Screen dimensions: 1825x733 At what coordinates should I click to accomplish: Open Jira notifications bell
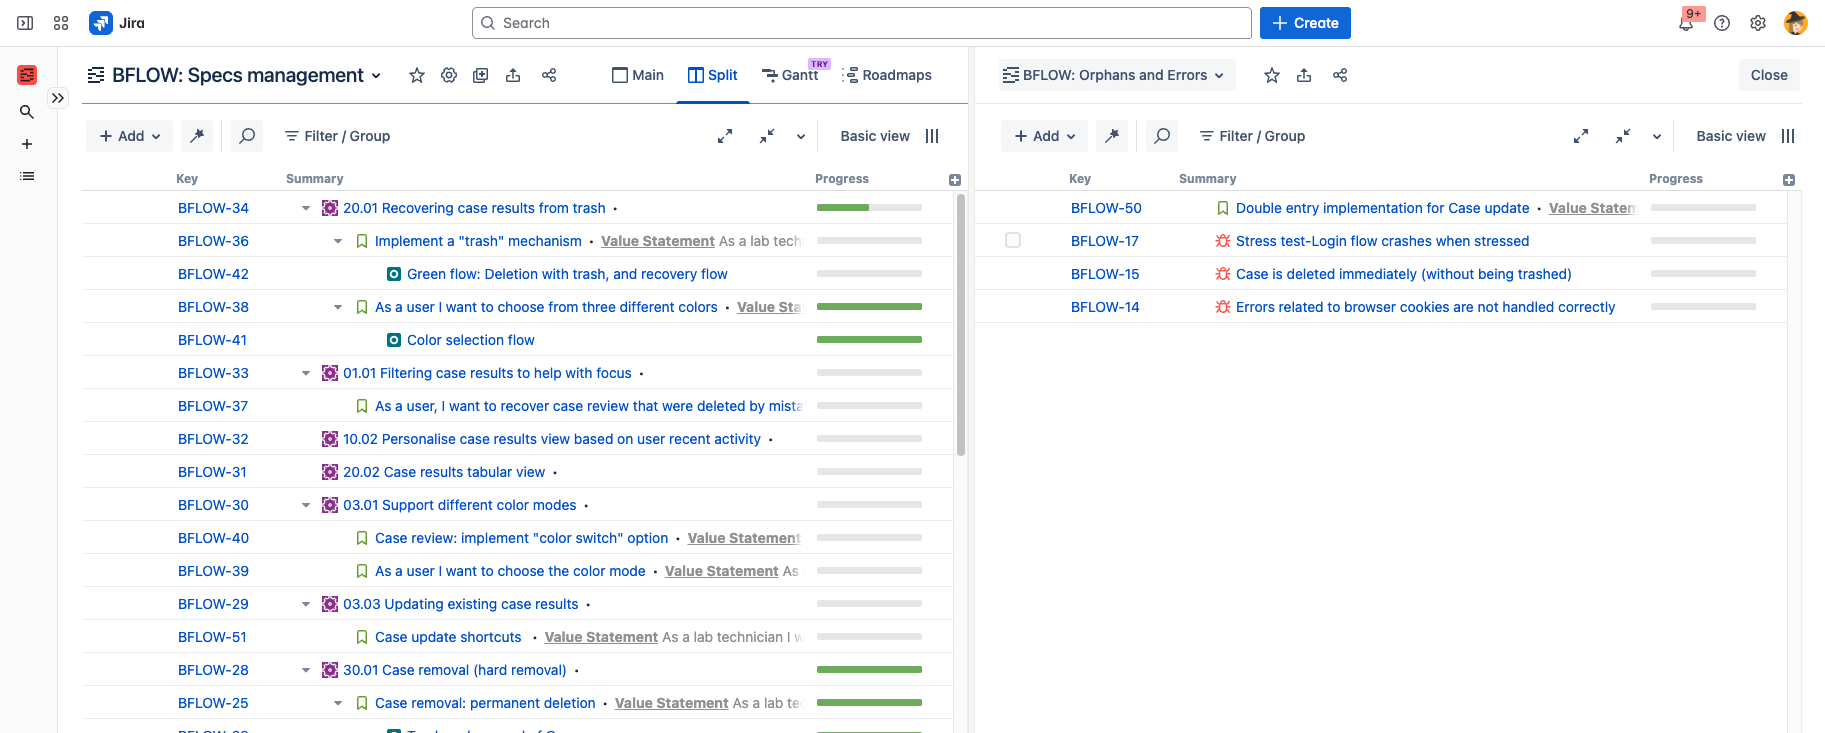[1686, 23]
